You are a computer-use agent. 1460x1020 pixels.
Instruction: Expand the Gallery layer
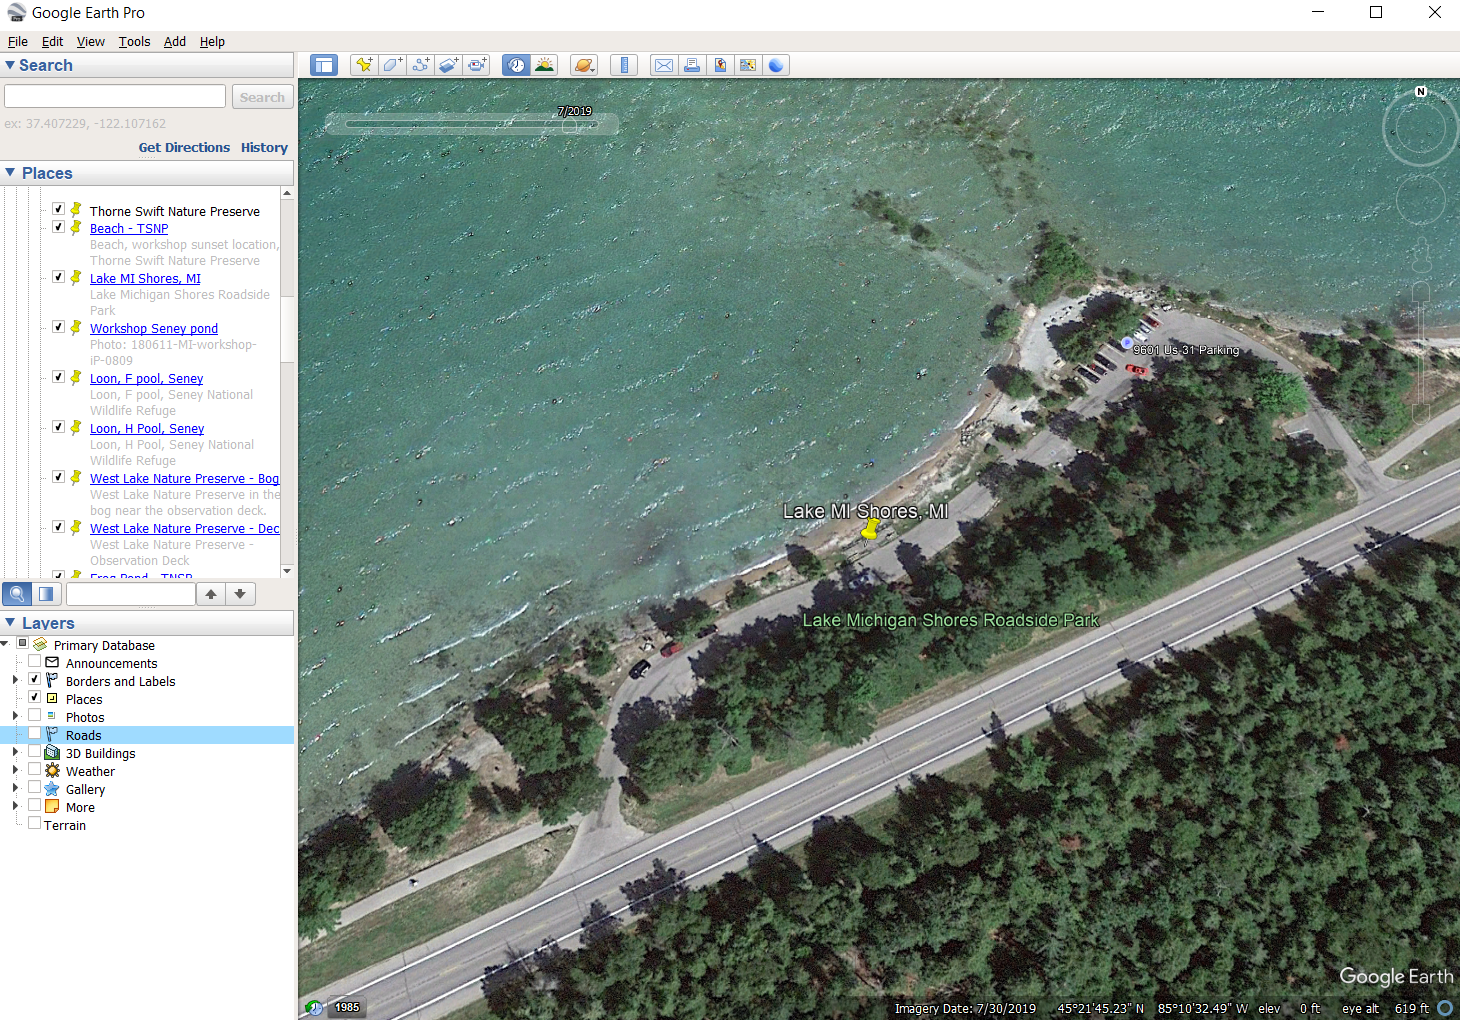pos(15,788)
